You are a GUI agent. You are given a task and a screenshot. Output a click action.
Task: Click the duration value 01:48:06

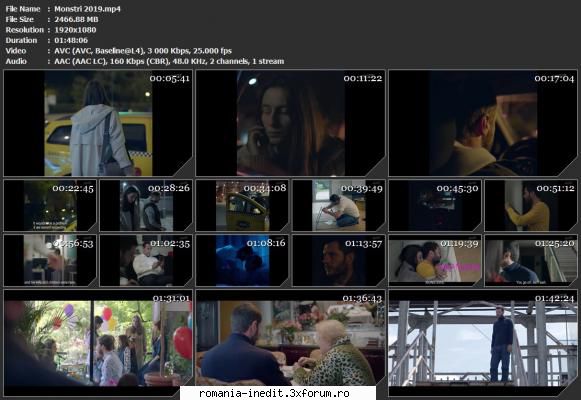pos(71,40)
